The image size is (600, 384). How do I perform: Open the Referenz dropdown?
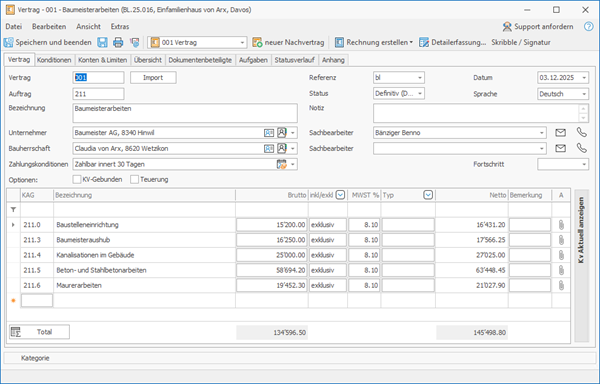click(420, 78)
